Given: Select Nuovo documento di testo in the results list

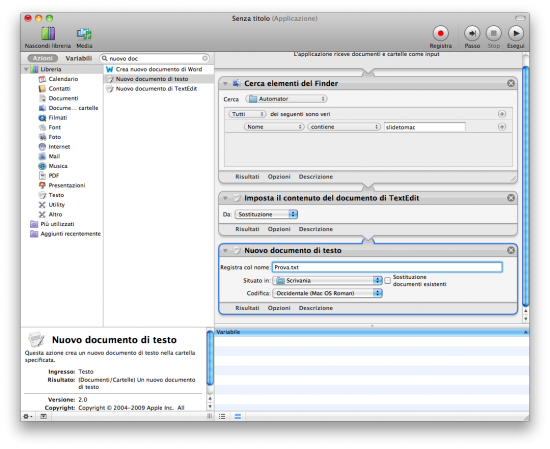Looking at the screenshot, I should tap(159, 79).
